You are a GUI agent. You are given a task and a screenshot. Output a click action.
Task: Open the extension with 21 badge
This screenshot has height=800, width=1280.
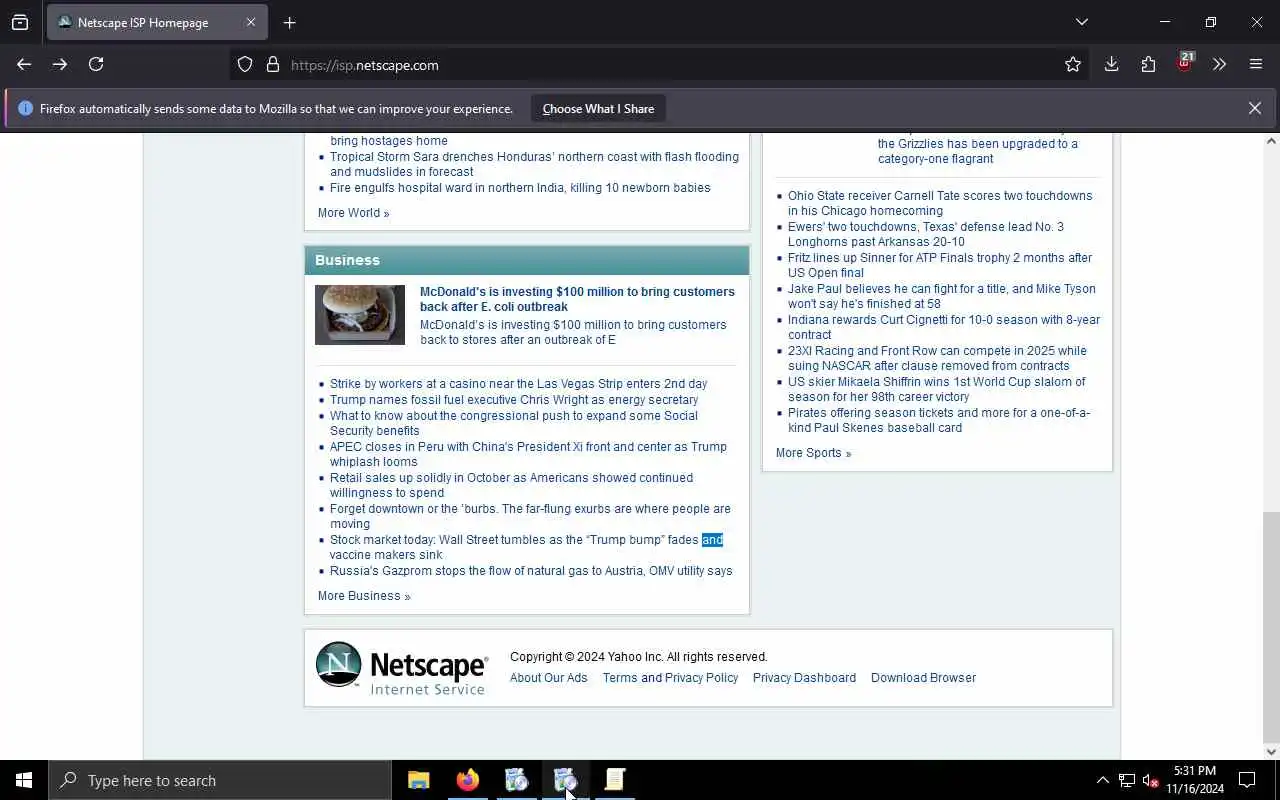tap(1185, 63)
